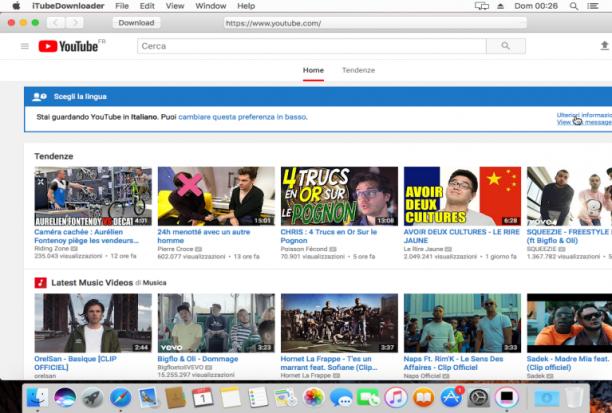The width and height of the screenshot is (612, 413).
Task: Open the Trash in the Dock
Action: (574, 397)
